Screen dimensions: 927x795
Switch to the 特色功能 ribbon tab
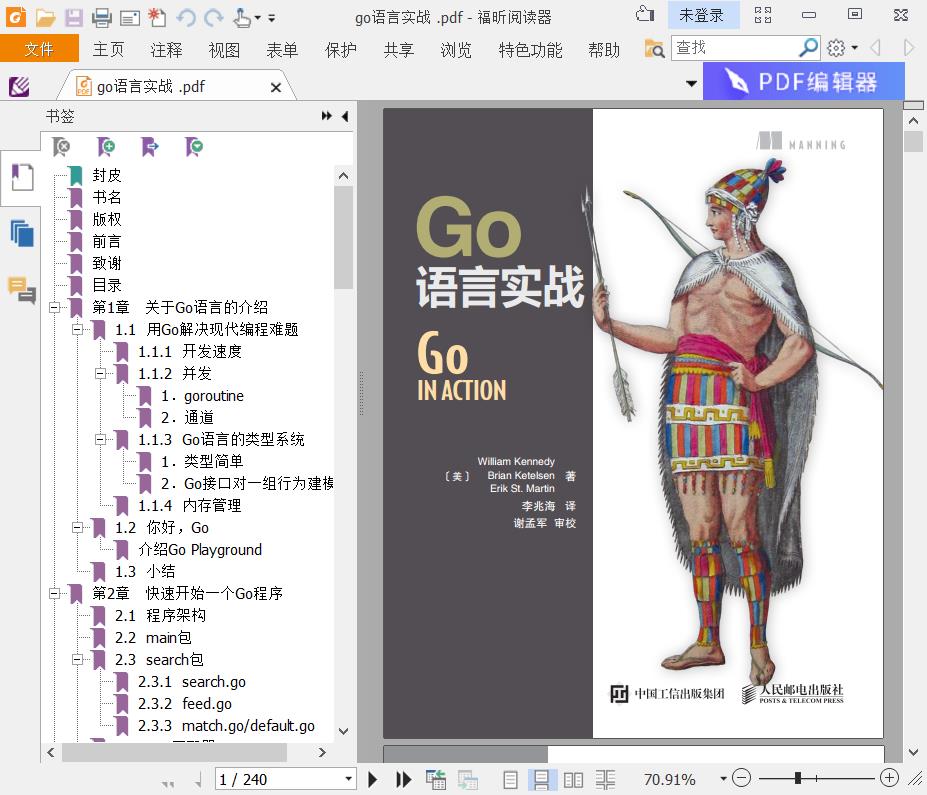(530, 49)
